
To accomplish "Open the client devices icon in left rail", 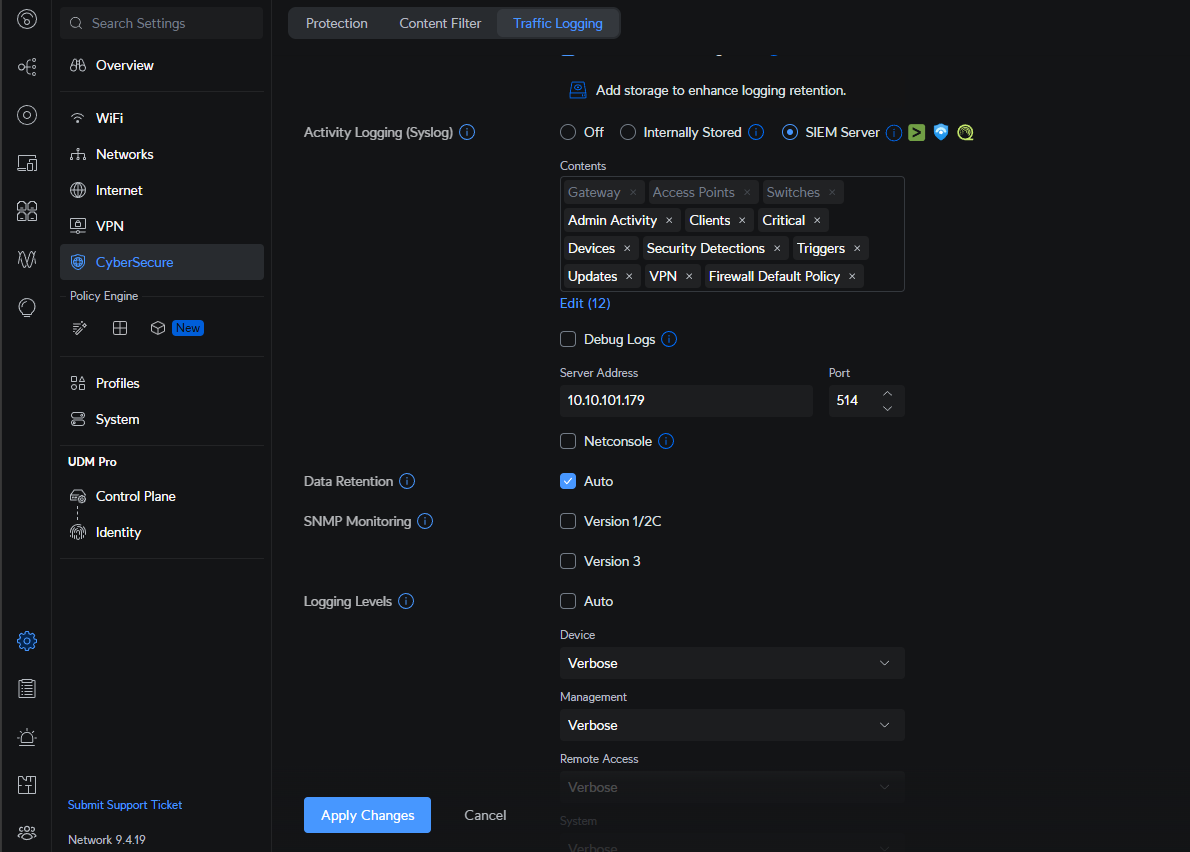I will point(27,211).
